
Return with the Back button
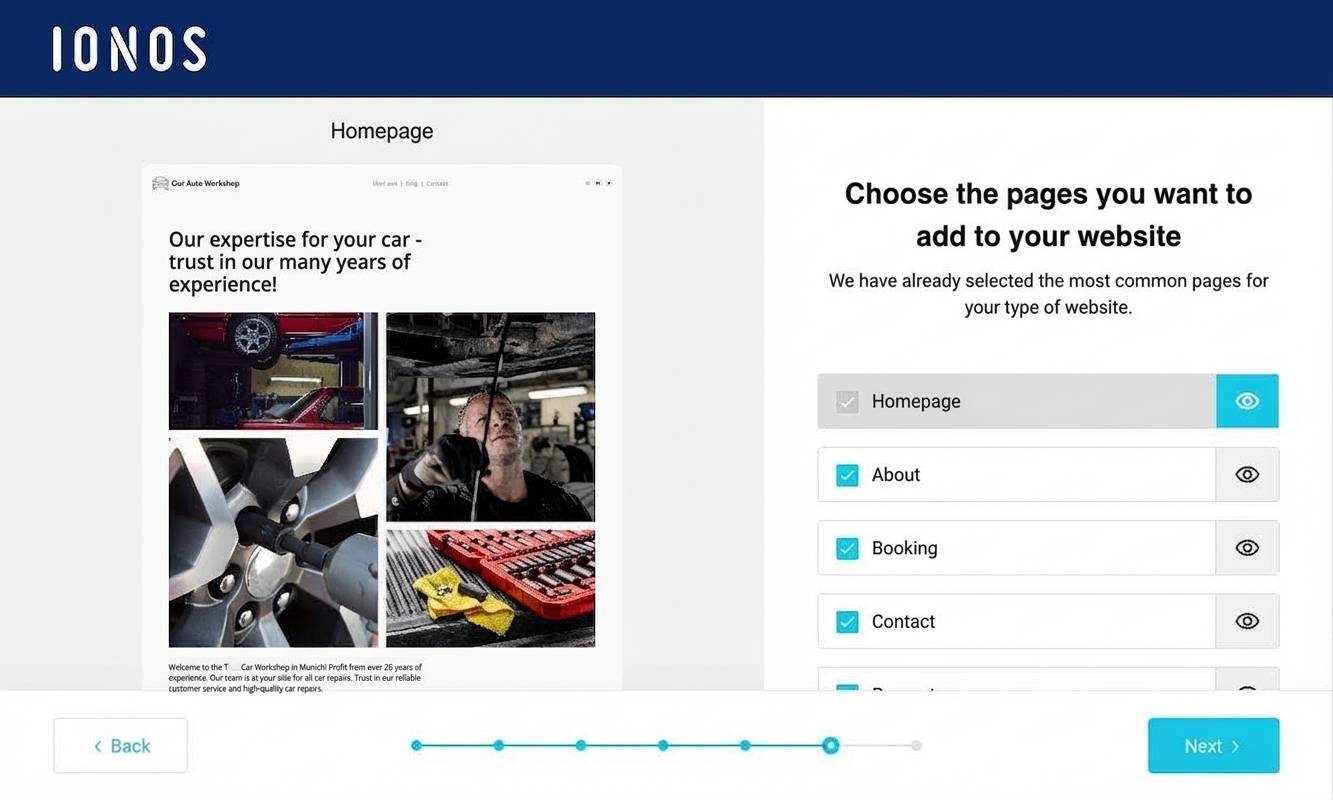[120, 746]
